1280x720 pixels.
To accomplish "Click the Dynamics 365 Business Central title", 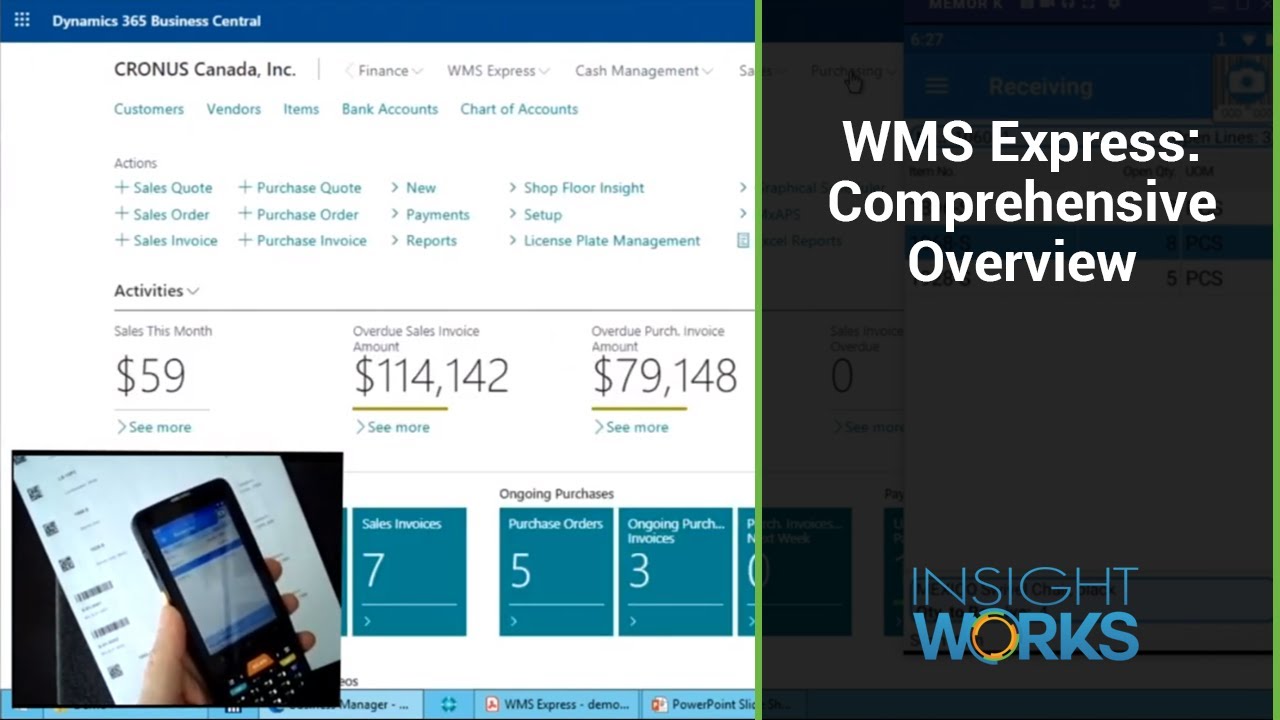I will point(156,20).
